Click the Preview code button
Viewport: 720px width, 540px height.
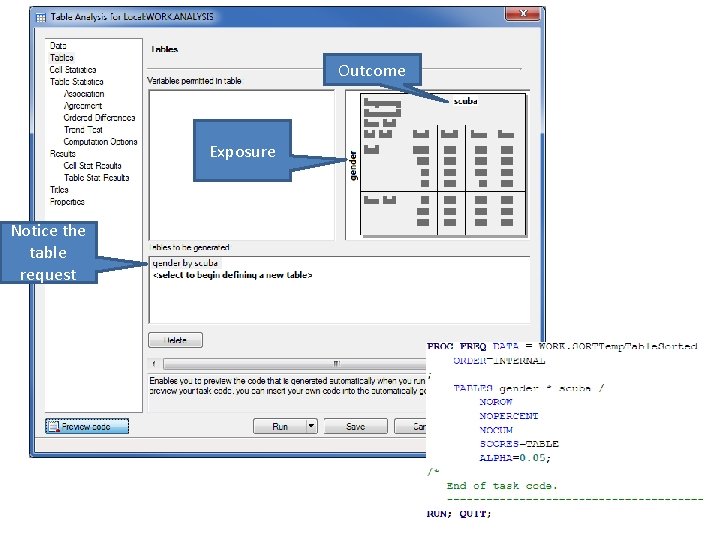87,426
